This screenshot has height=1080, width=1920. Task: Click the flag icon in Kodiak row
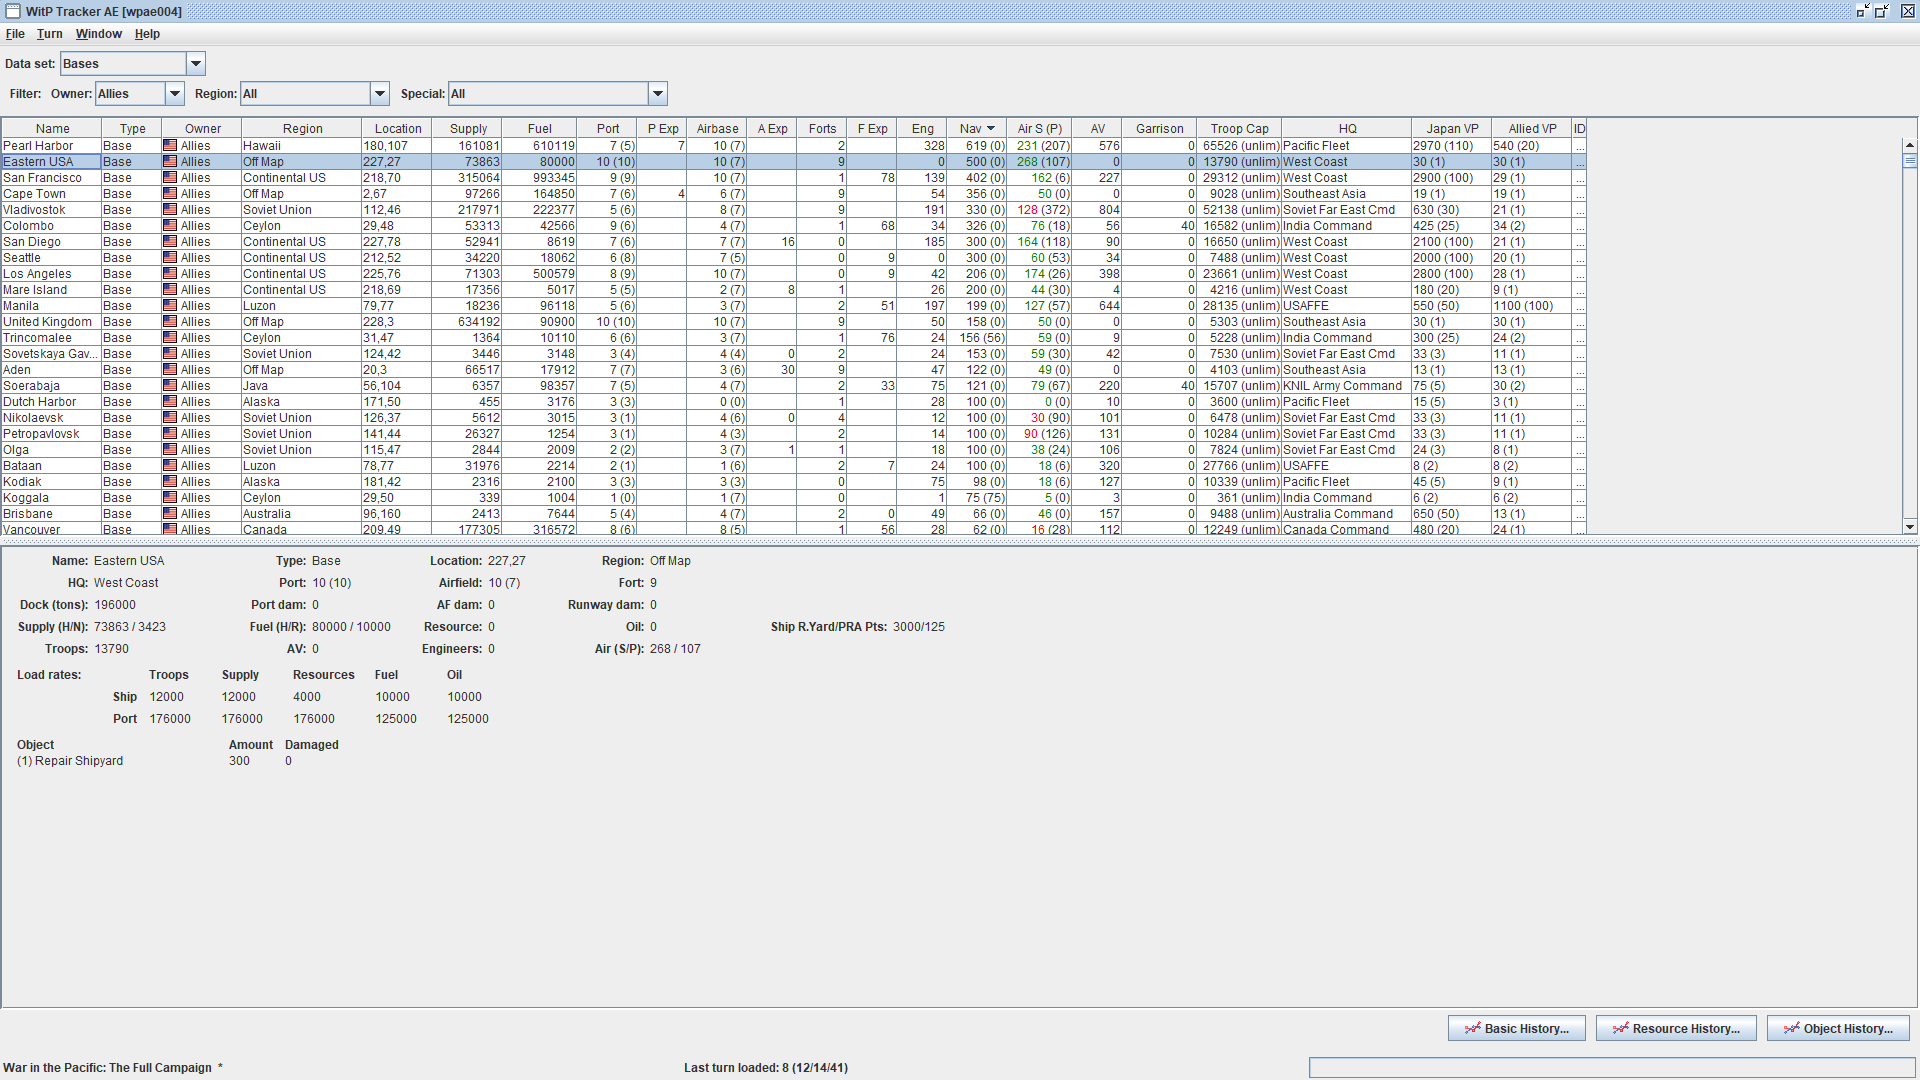170,482
